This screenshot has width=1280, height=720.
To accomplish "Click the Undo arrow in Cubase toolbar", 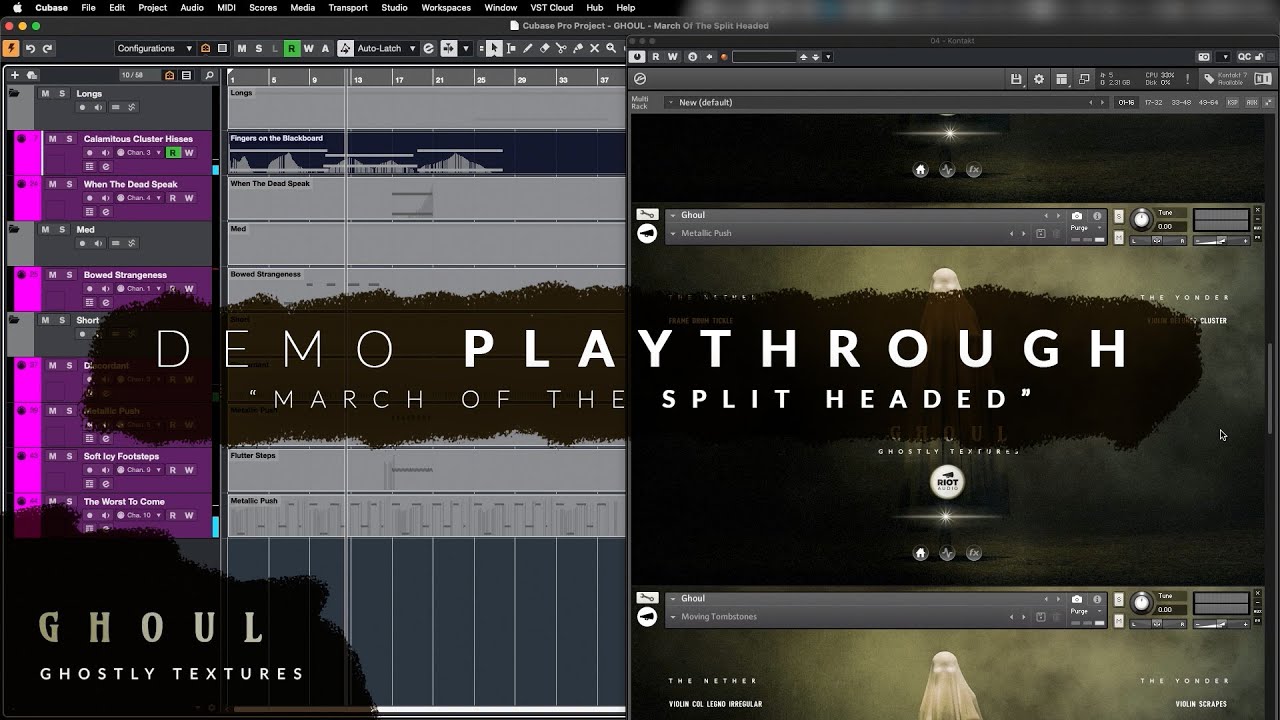I will point(30,48).
